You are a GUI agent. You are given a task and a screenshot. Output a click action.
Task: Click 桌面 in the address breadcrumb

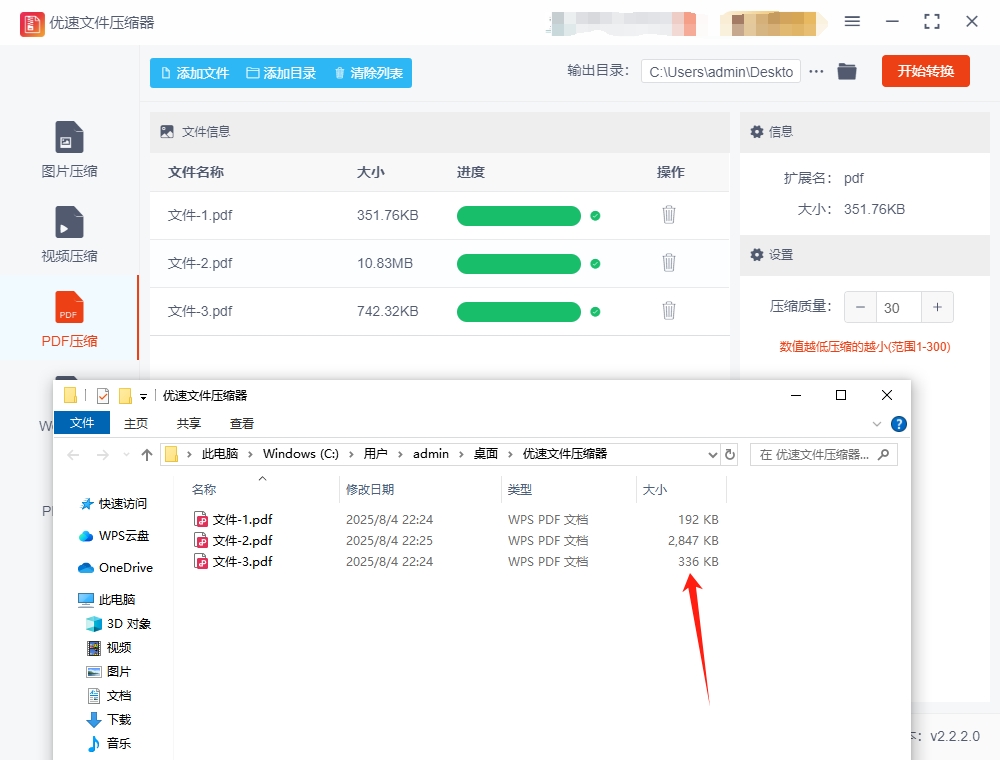(485, 454)
